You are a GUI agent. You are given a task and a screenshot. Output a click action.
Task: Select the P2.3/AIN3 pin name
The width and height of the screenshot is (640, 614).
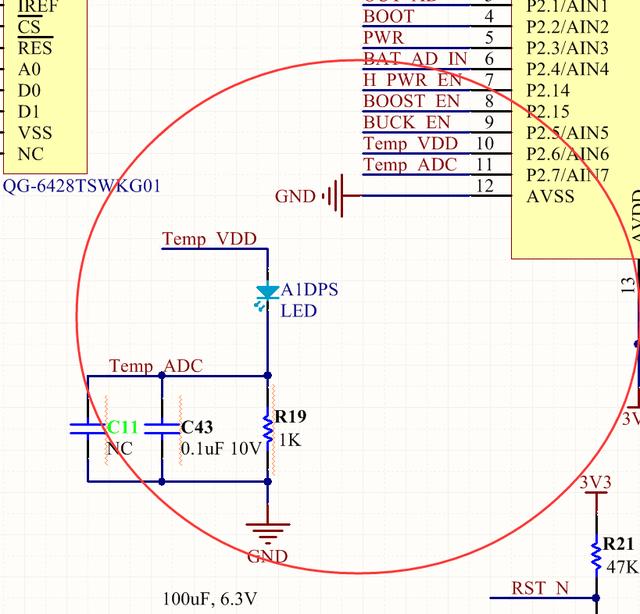tap(568, 48)
